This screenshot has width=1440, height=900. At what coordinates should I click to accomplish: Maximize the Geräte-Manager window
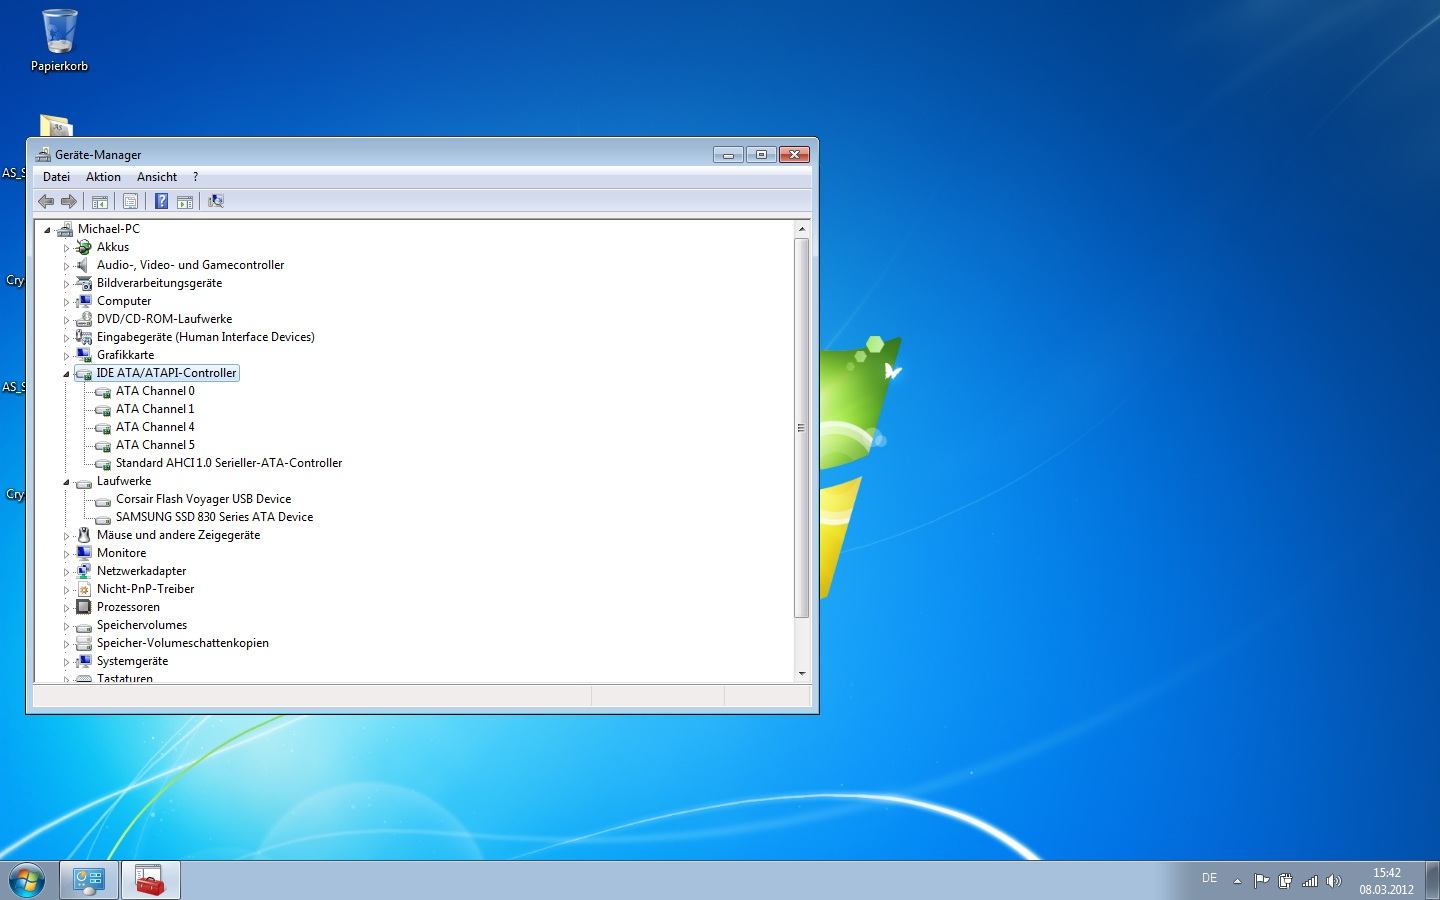(761, 154)
